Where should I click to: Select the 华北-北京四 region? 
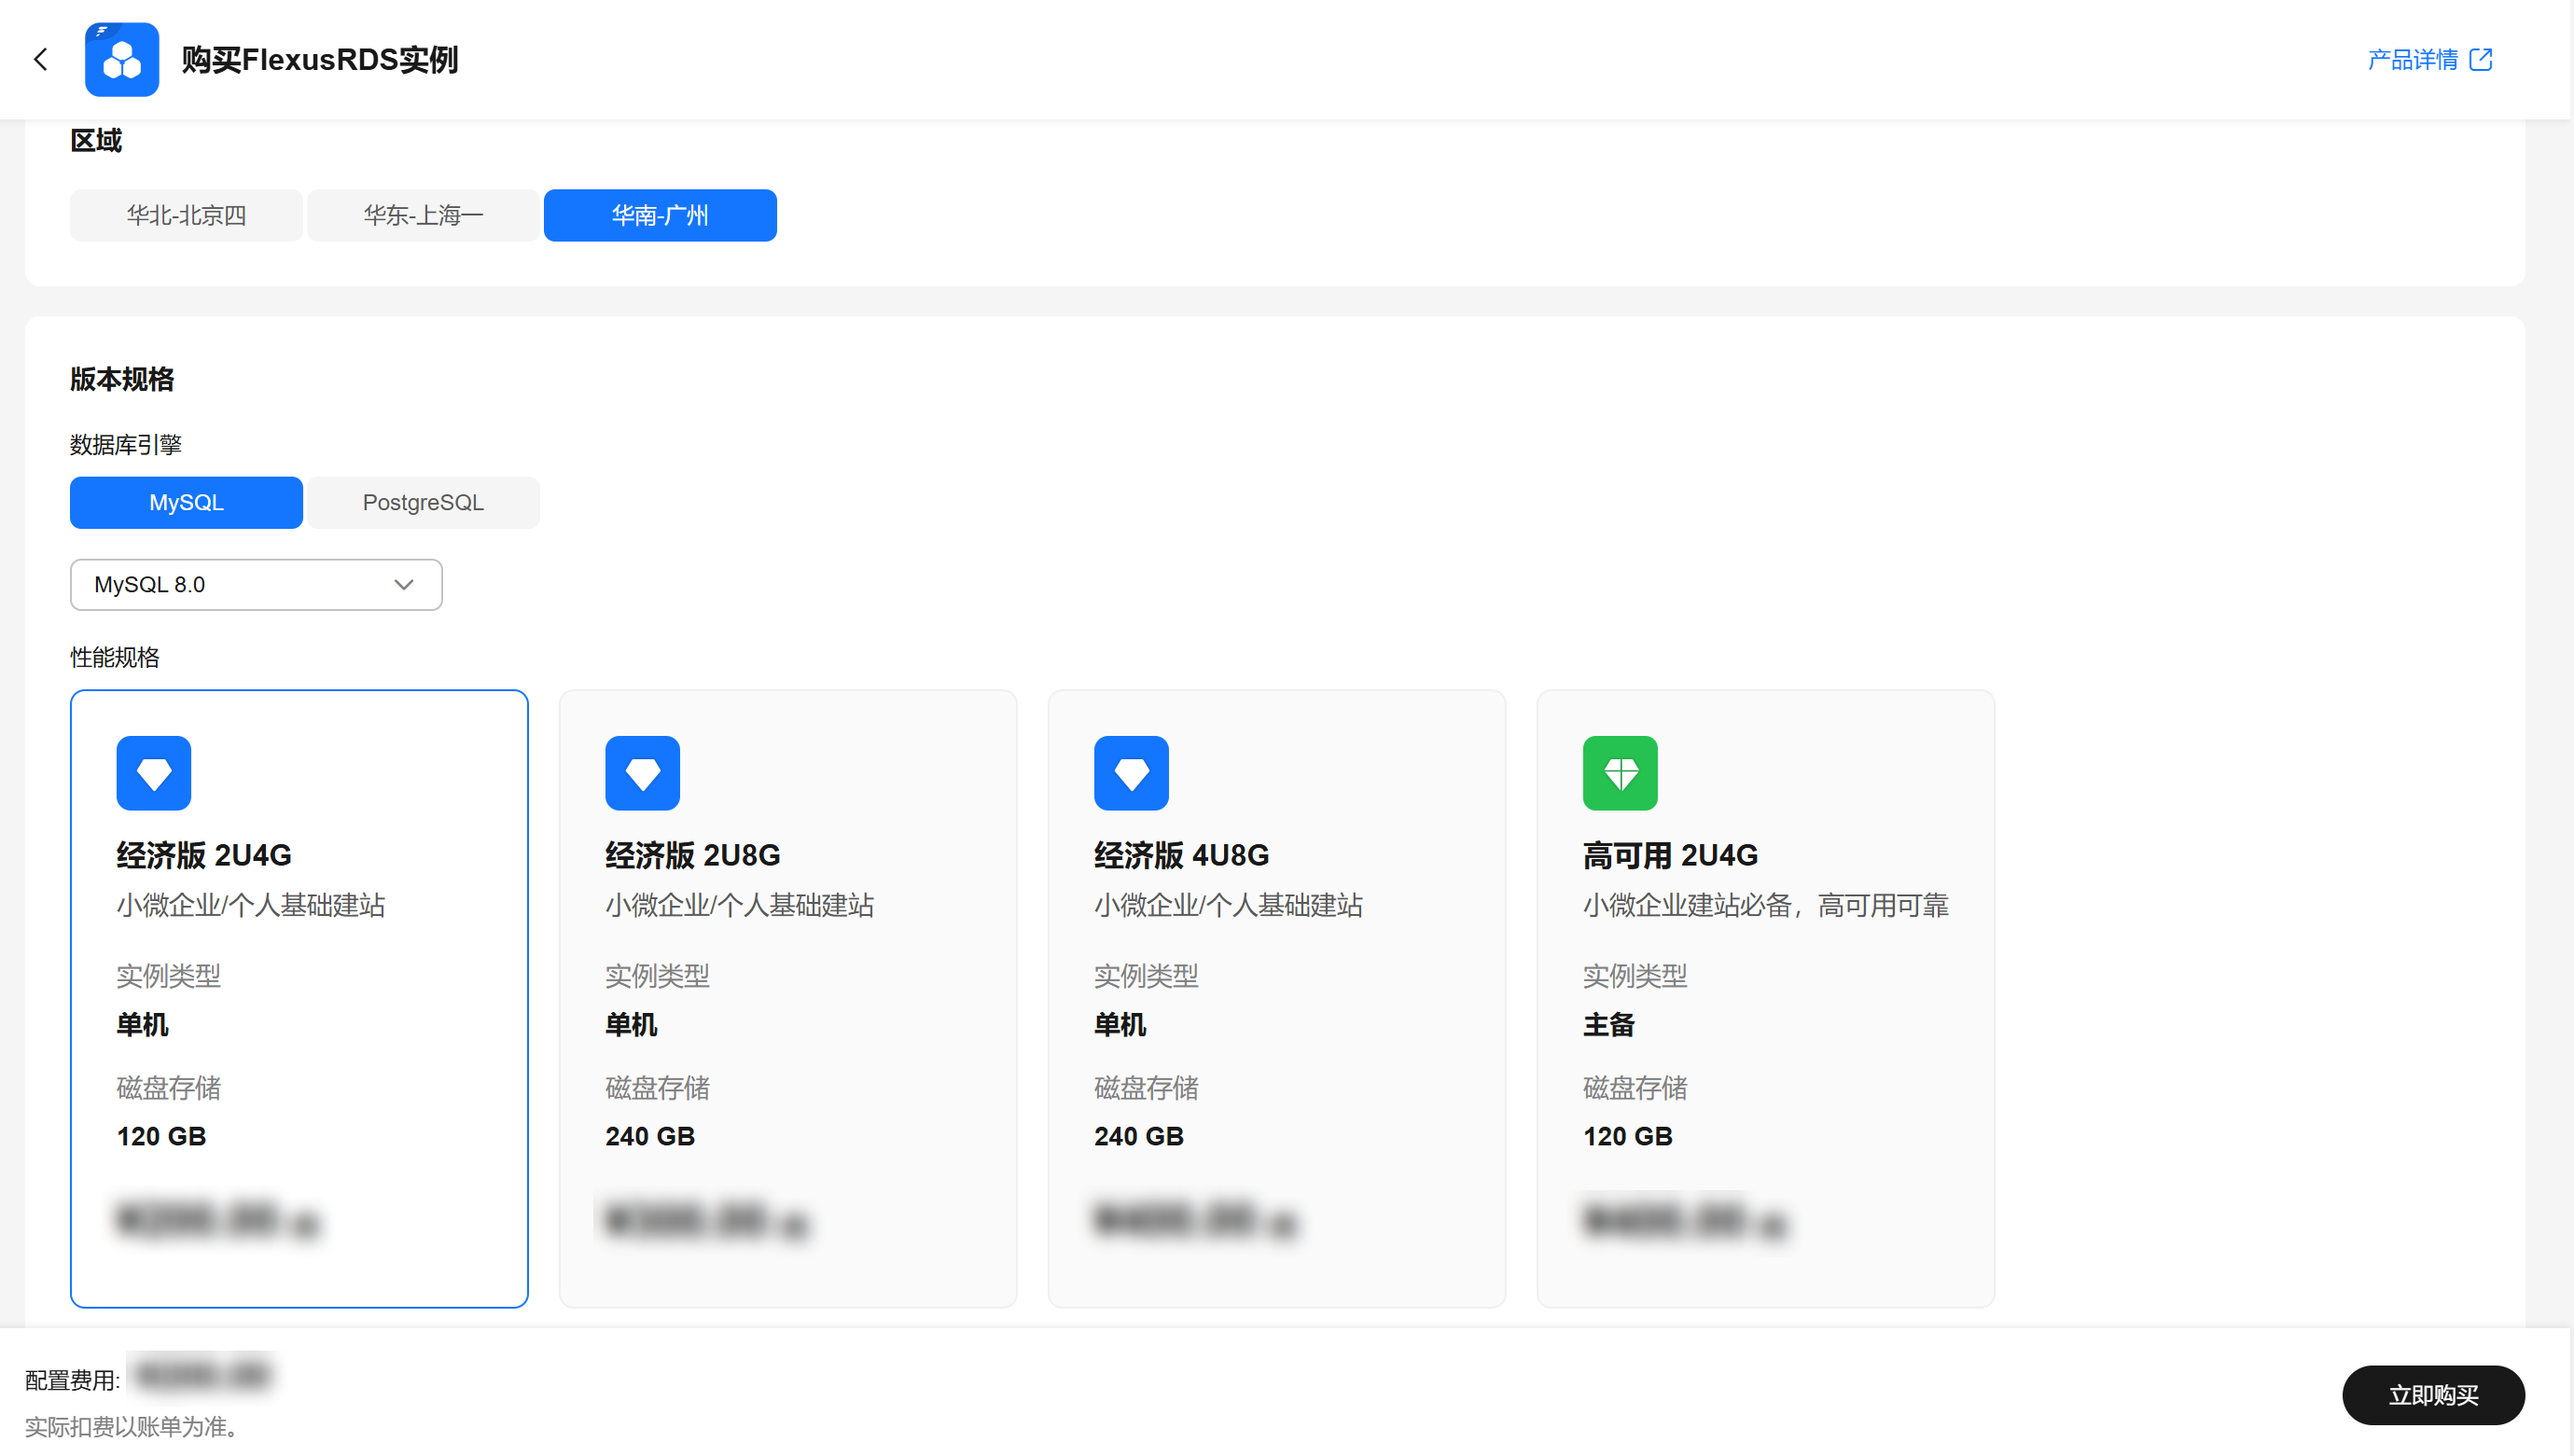point(186,215)
